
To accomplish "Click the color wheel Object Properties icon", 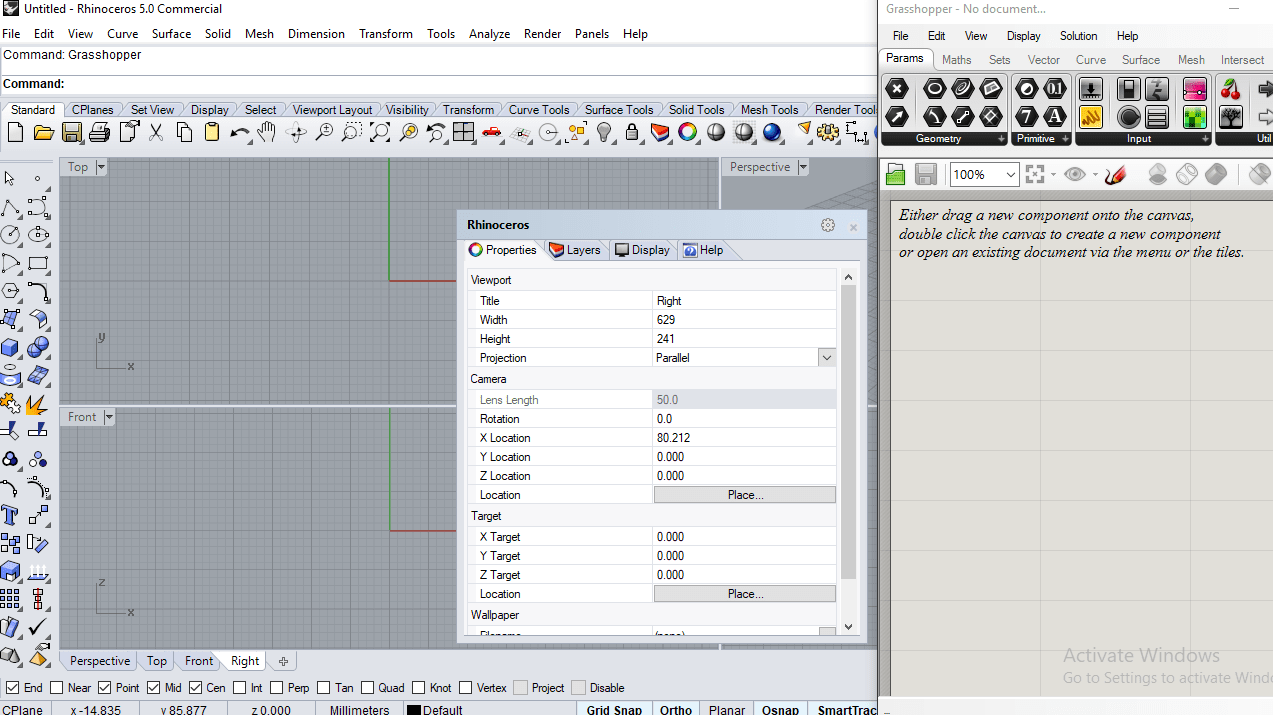I will click(x=688, y=132).
